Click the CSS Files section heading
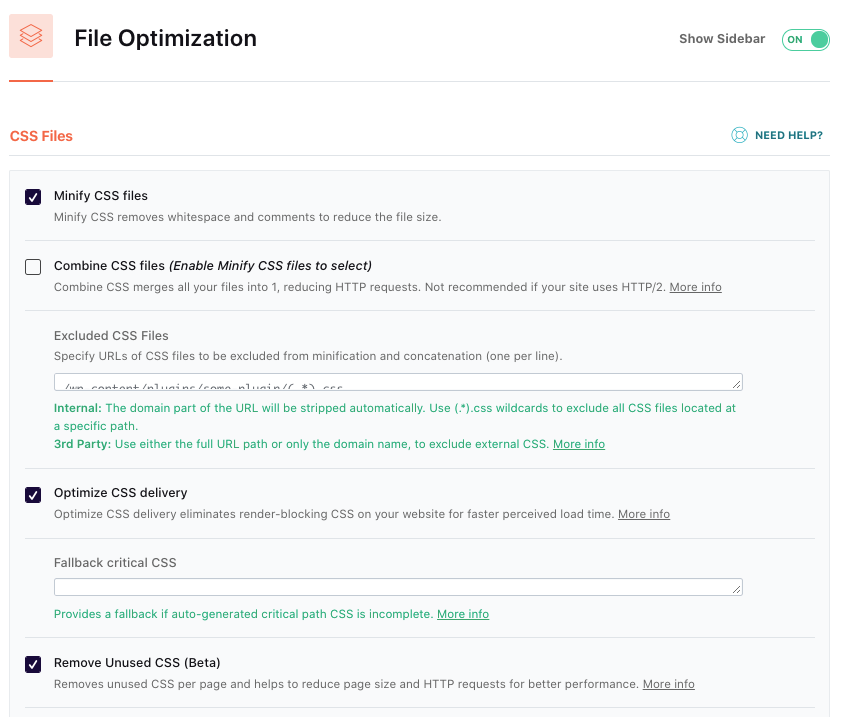843x717 pixels. [x=41, y=136]
